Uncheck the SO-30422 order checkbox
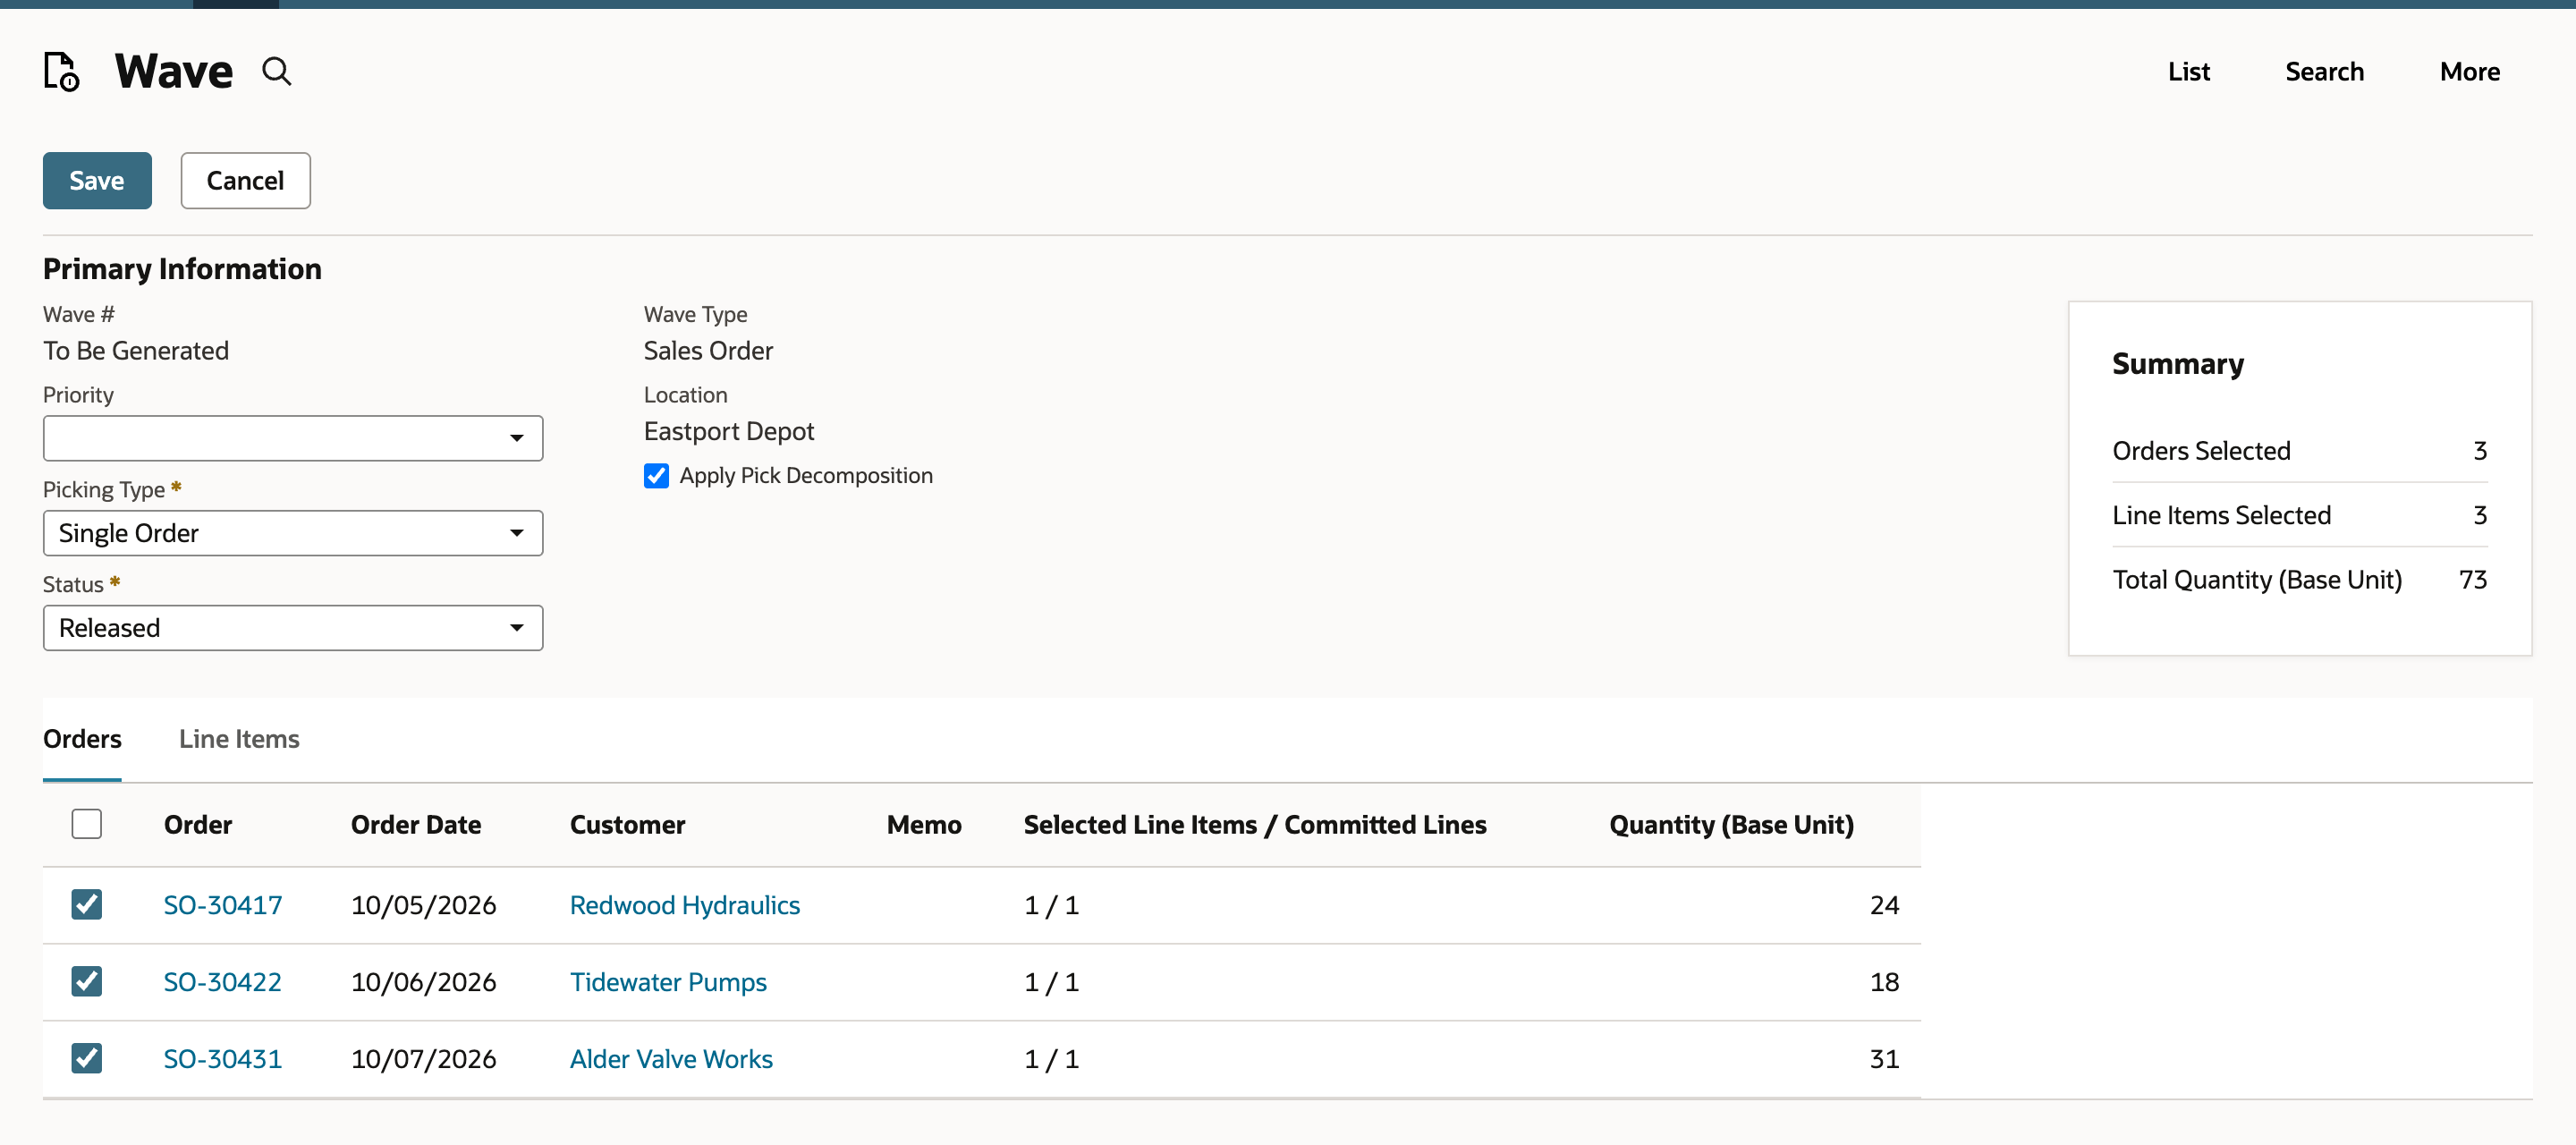 (x=87, y=981)
